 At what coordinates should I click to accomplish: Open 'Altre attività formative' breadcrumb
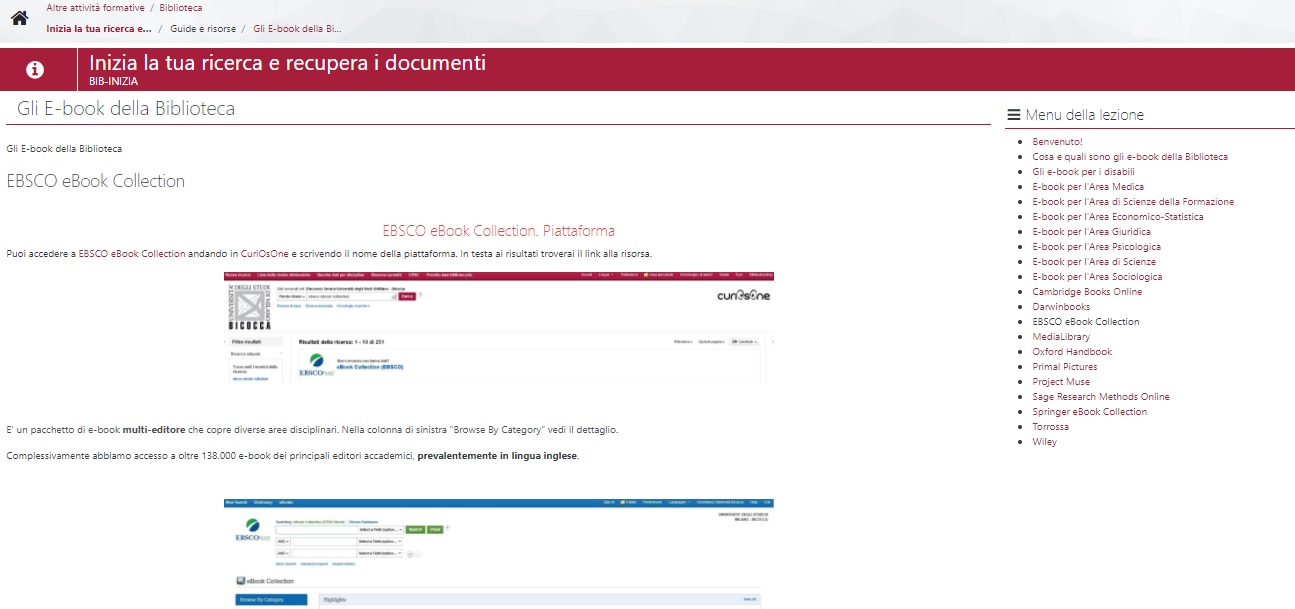[95, 8]
